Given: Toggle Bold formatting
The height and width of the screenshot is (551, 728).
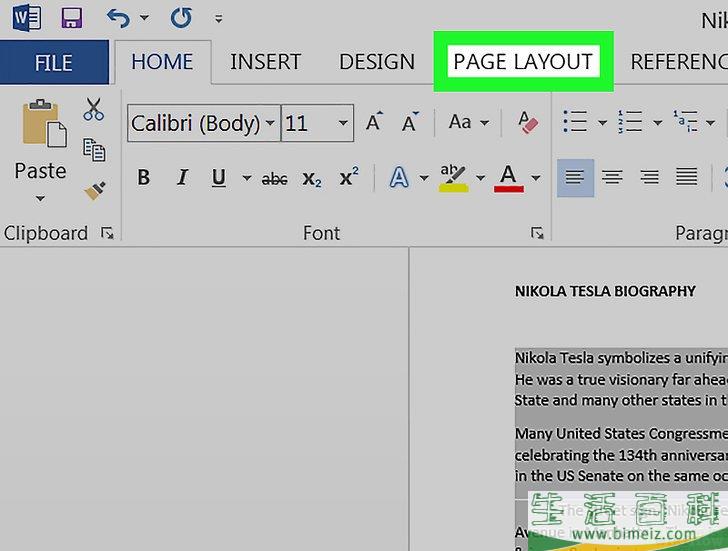Looking at the screenshot, I should tap(144, 177).
